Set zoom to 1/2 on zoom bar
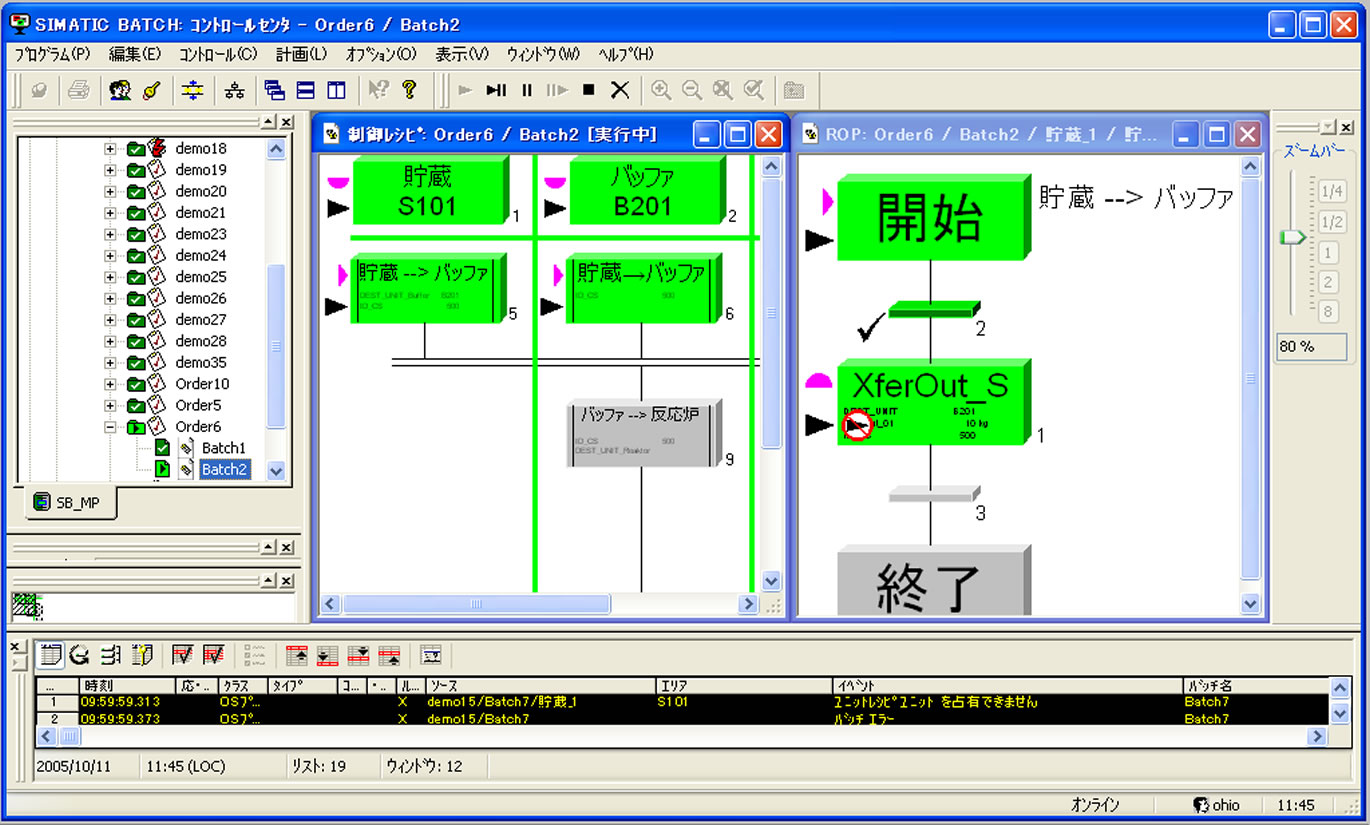Viewport: 1370px width, 825px height. pos(1330,222)
